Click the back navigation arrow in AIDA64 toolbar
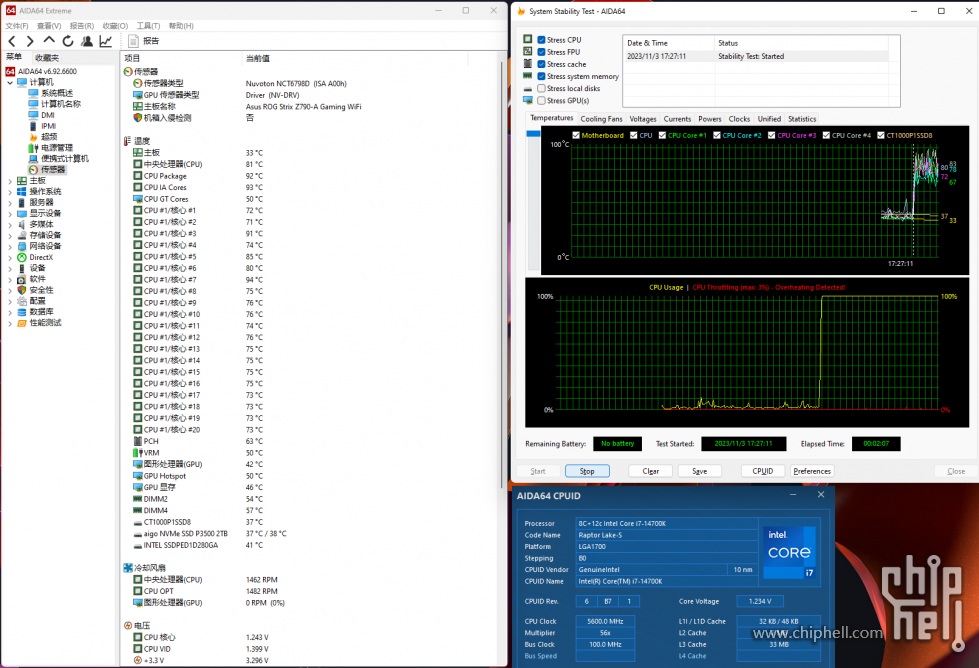Image resolution: width=979 pixels, height=668 pixels. [12, 41]
